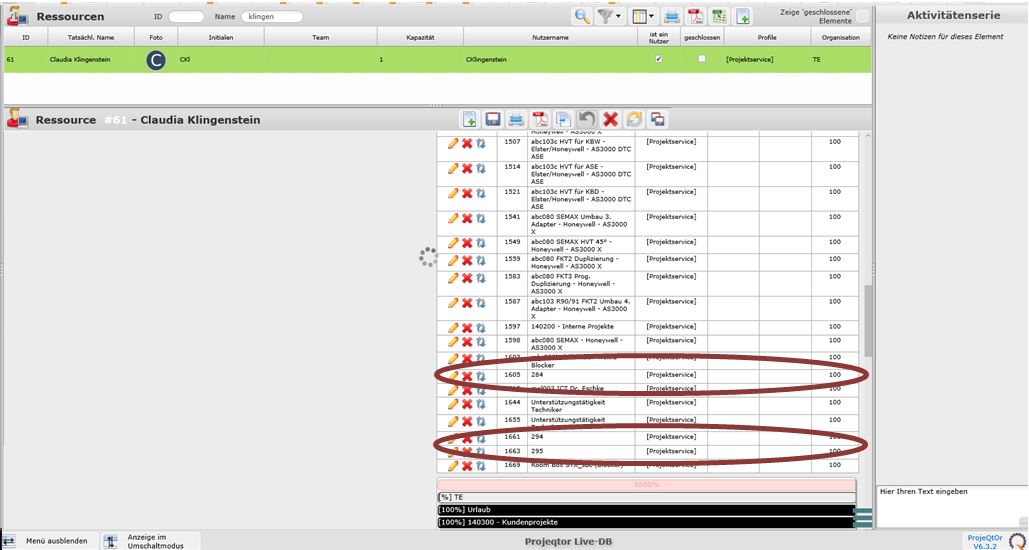The image size is (1029, 550).
Task: Open the column selector dropdown
Action: click(645, 16)
